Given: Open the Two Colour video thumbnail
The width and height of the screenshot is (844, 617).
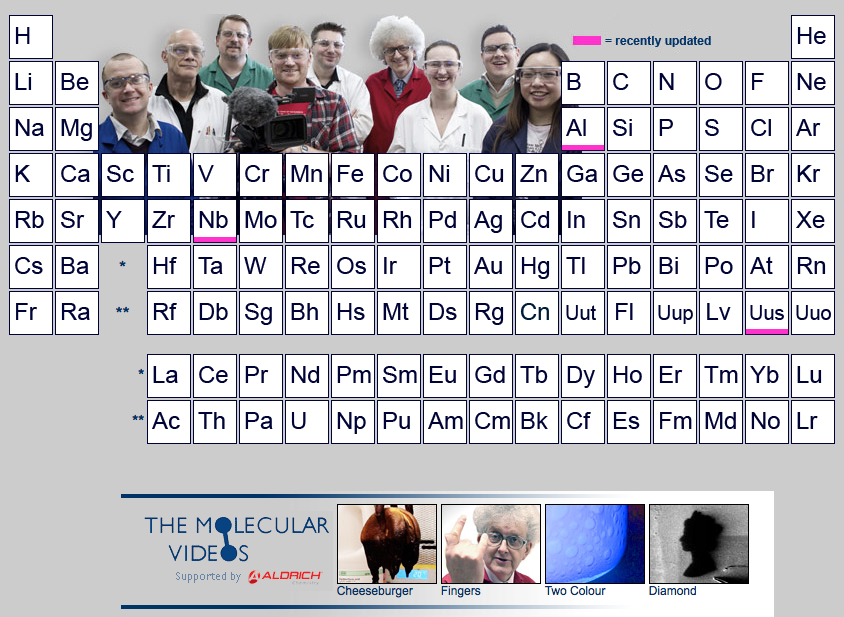Looking at the screenshot, I should pyautogui.click(x=595, y=544).
